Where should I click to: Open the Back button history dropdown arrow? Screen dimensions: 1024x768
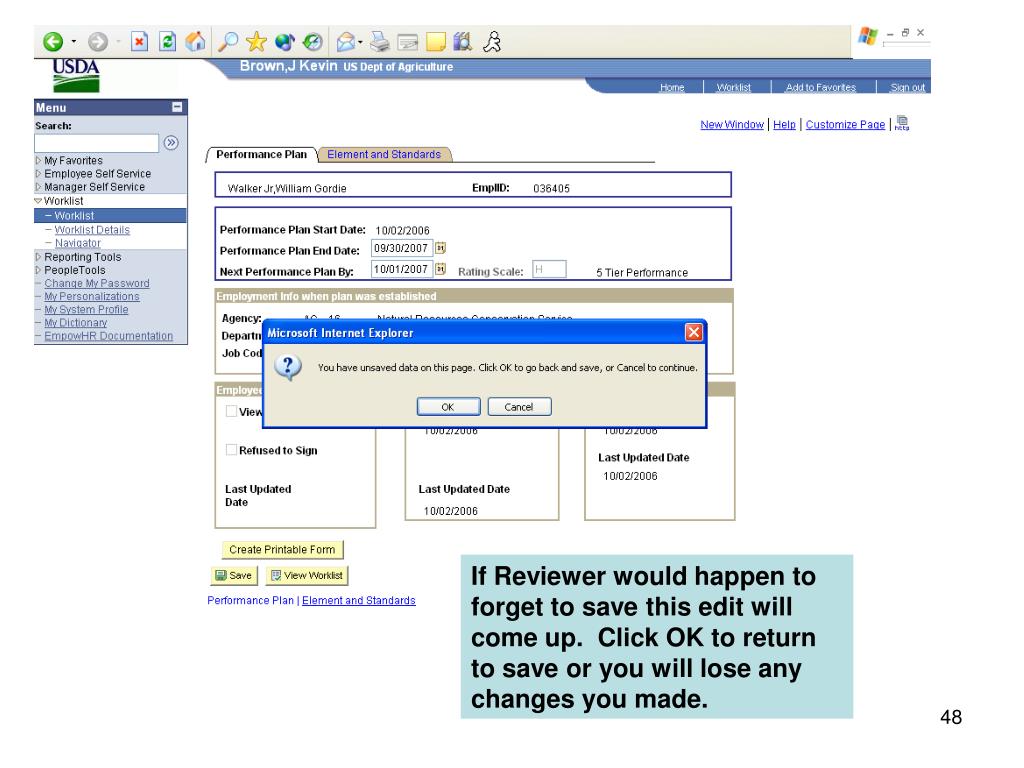[74, 42]
